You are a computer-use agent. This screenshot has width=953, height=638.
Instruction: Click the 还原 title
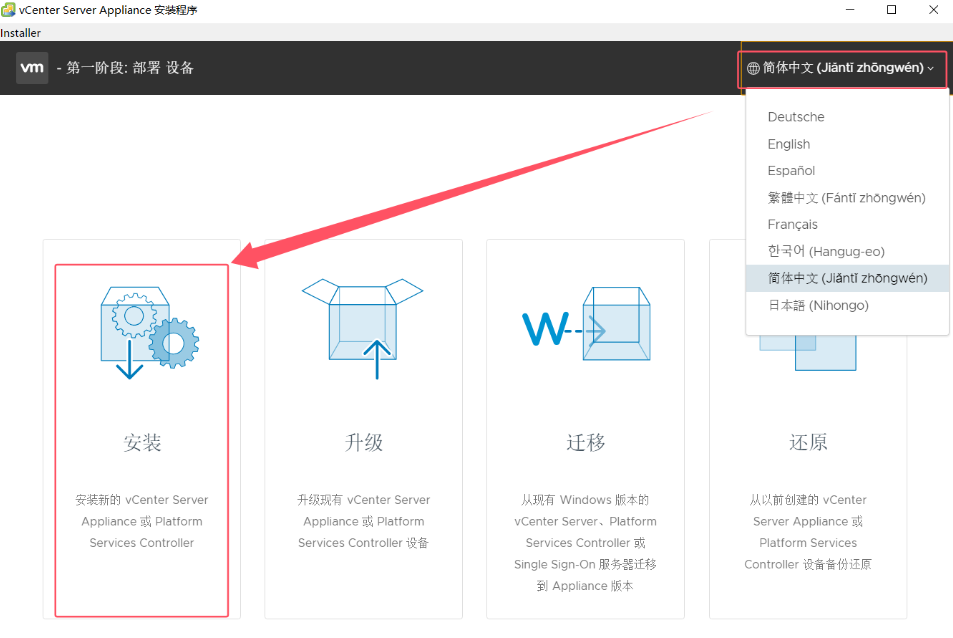coord(808,442)
